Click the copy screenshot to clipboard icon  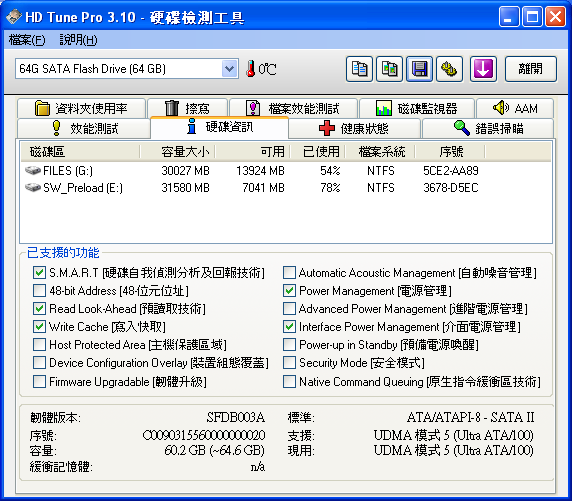coord(389,69)
